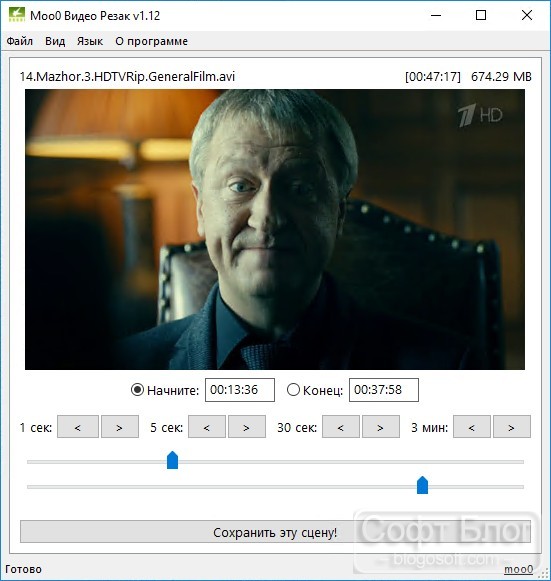This screenshot has width=551, height=581.
Task: Open the Язык menu
Action: pos(90,41)
